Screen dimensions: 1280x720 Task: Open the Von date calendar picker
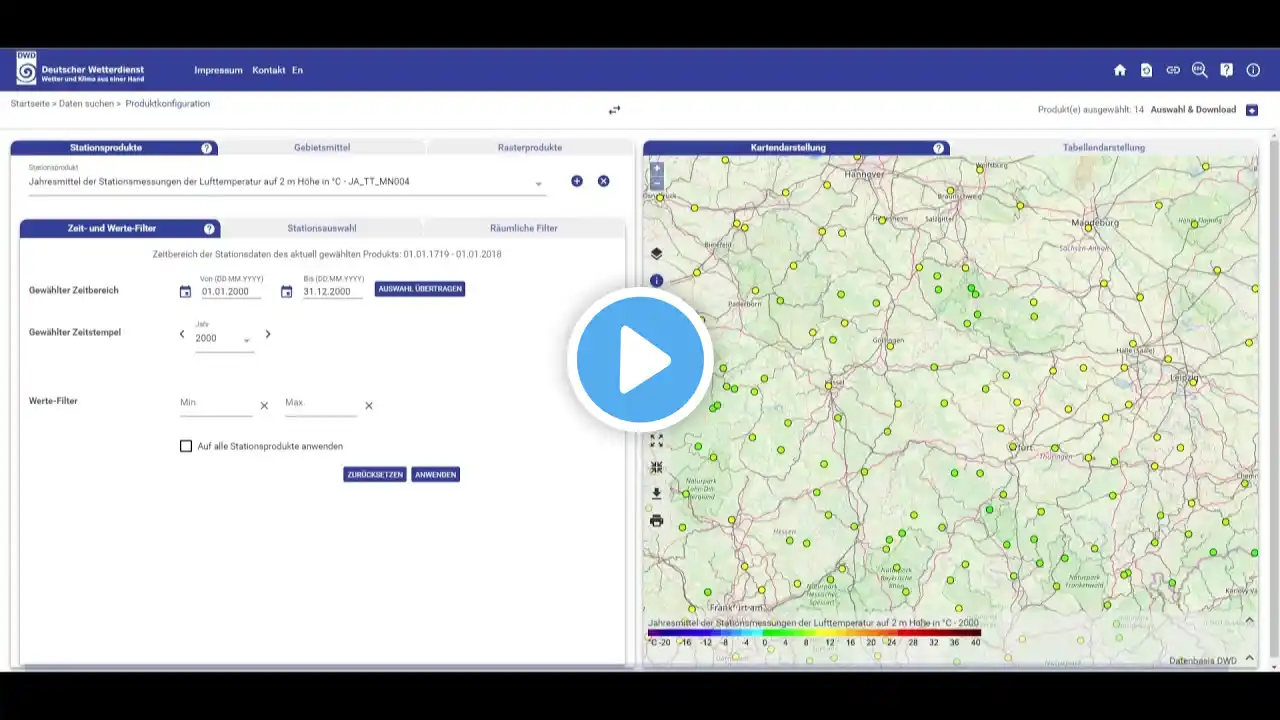coord(185,292)
